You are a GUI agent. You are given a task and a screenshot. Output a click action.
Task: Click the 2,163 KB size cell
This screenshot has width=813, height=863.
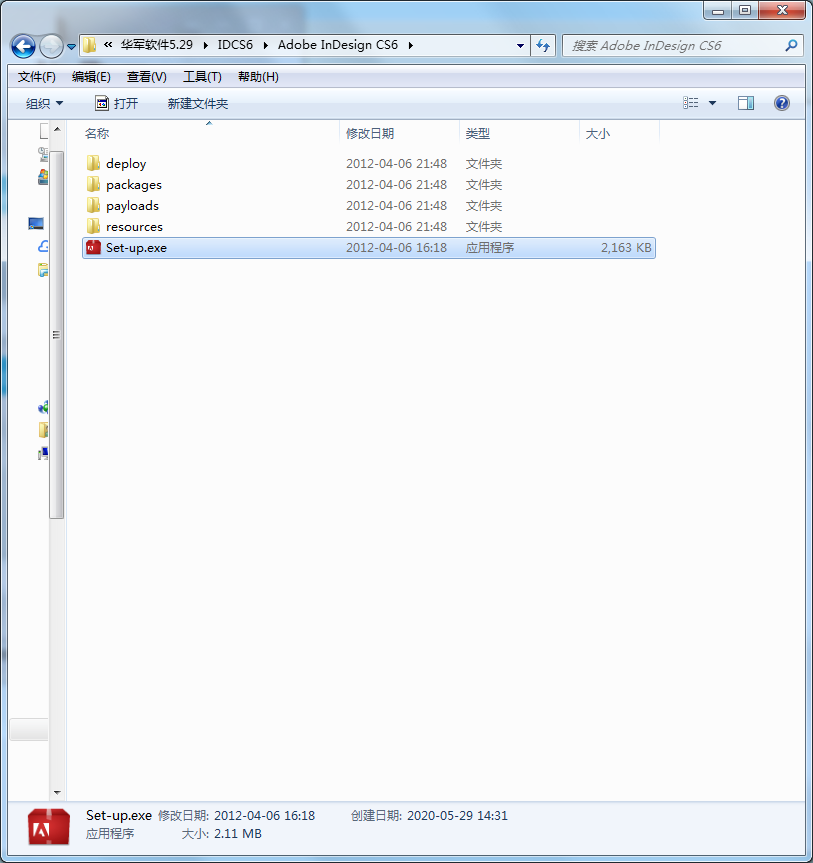point(626,248)
